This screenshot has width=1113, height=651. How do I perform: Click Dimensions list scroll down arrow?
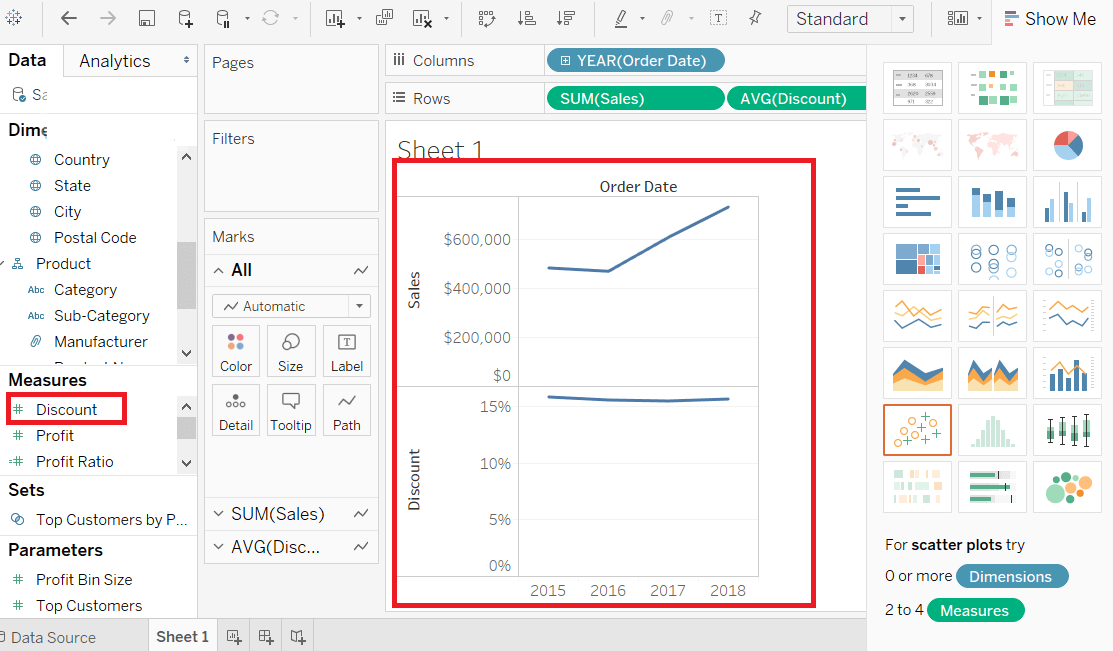tap(186, 353)
